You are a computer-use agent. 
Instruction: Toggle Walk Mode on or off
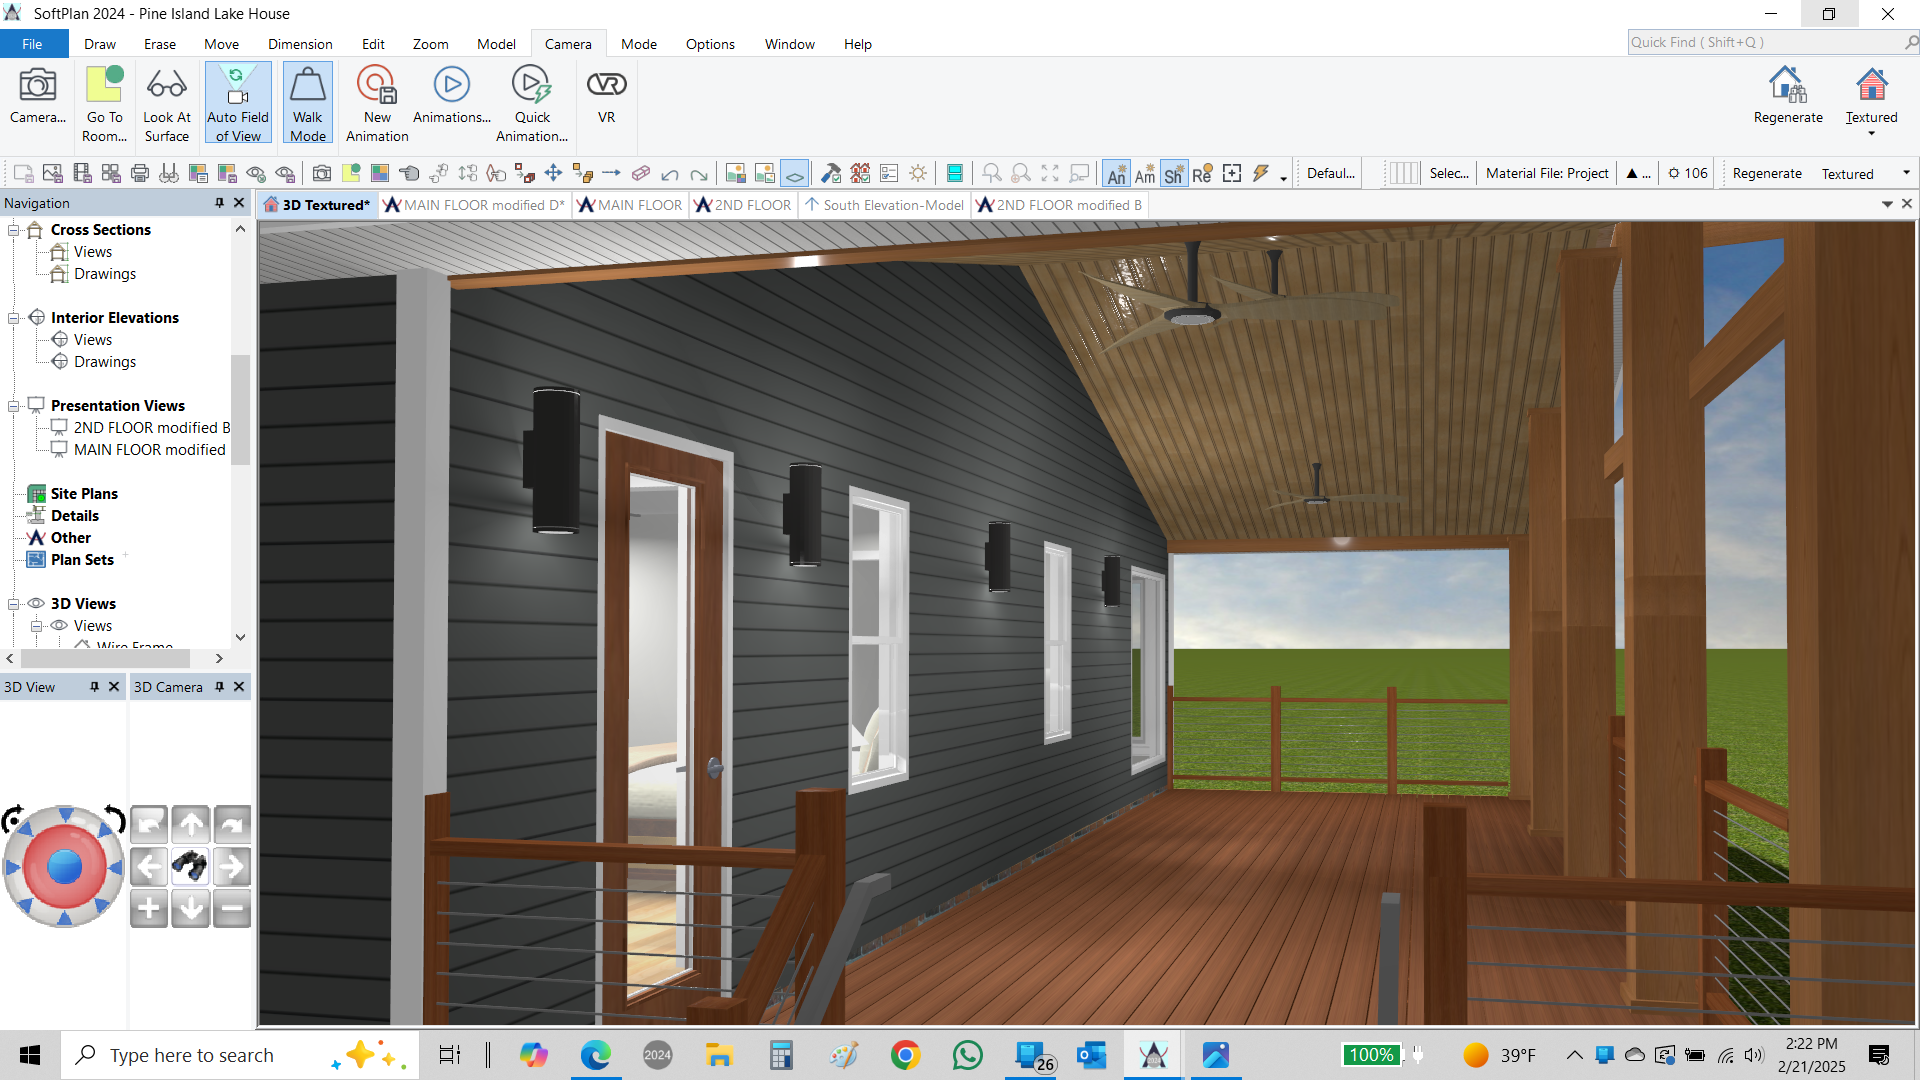coord(307,102)
